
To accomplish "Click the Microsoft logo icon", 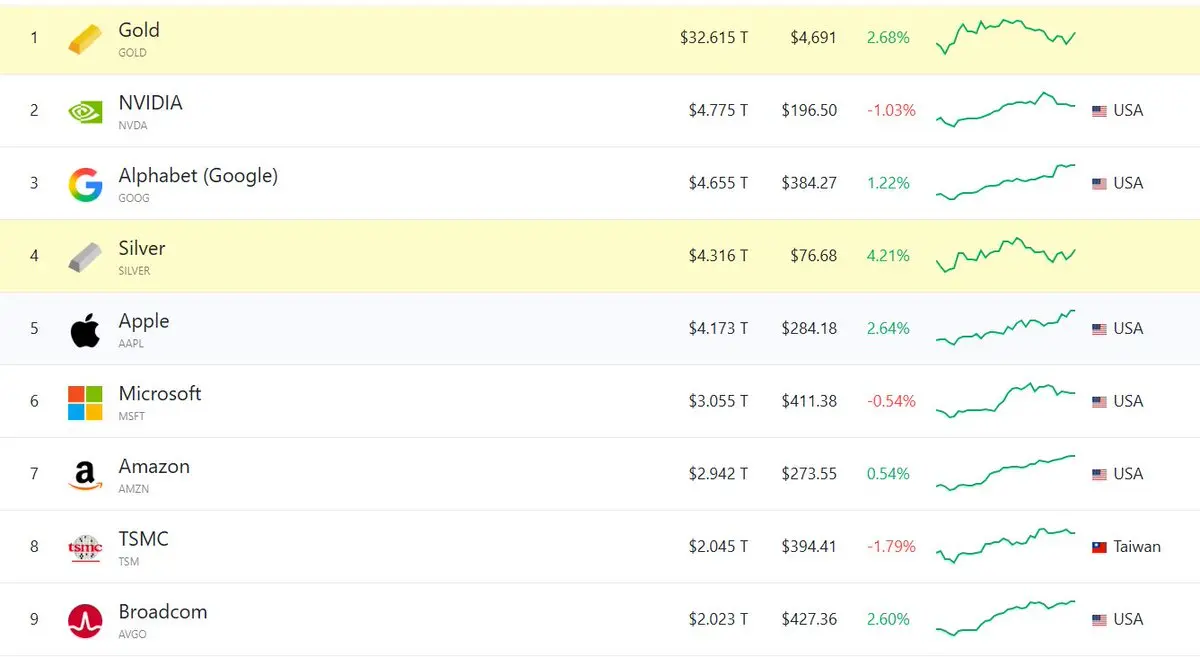I will coord(85,403).
